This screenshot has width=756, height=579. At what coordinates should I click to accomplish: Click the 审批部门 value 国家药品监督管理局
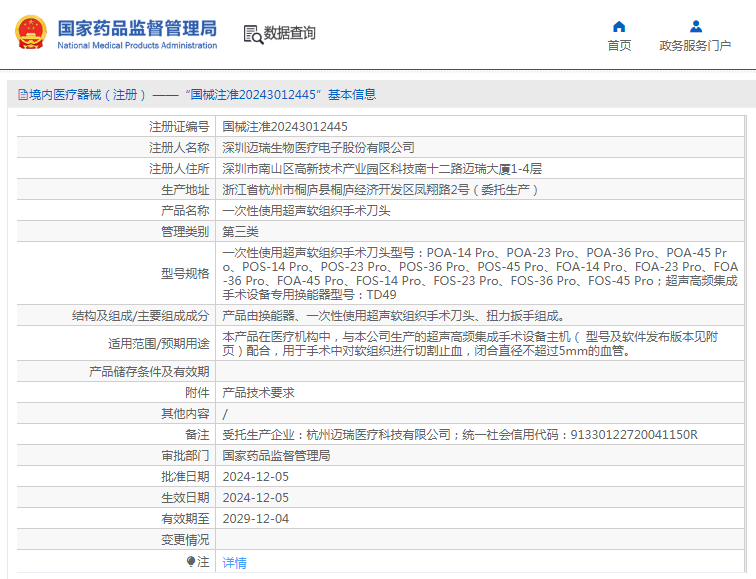tap(276, 455)
